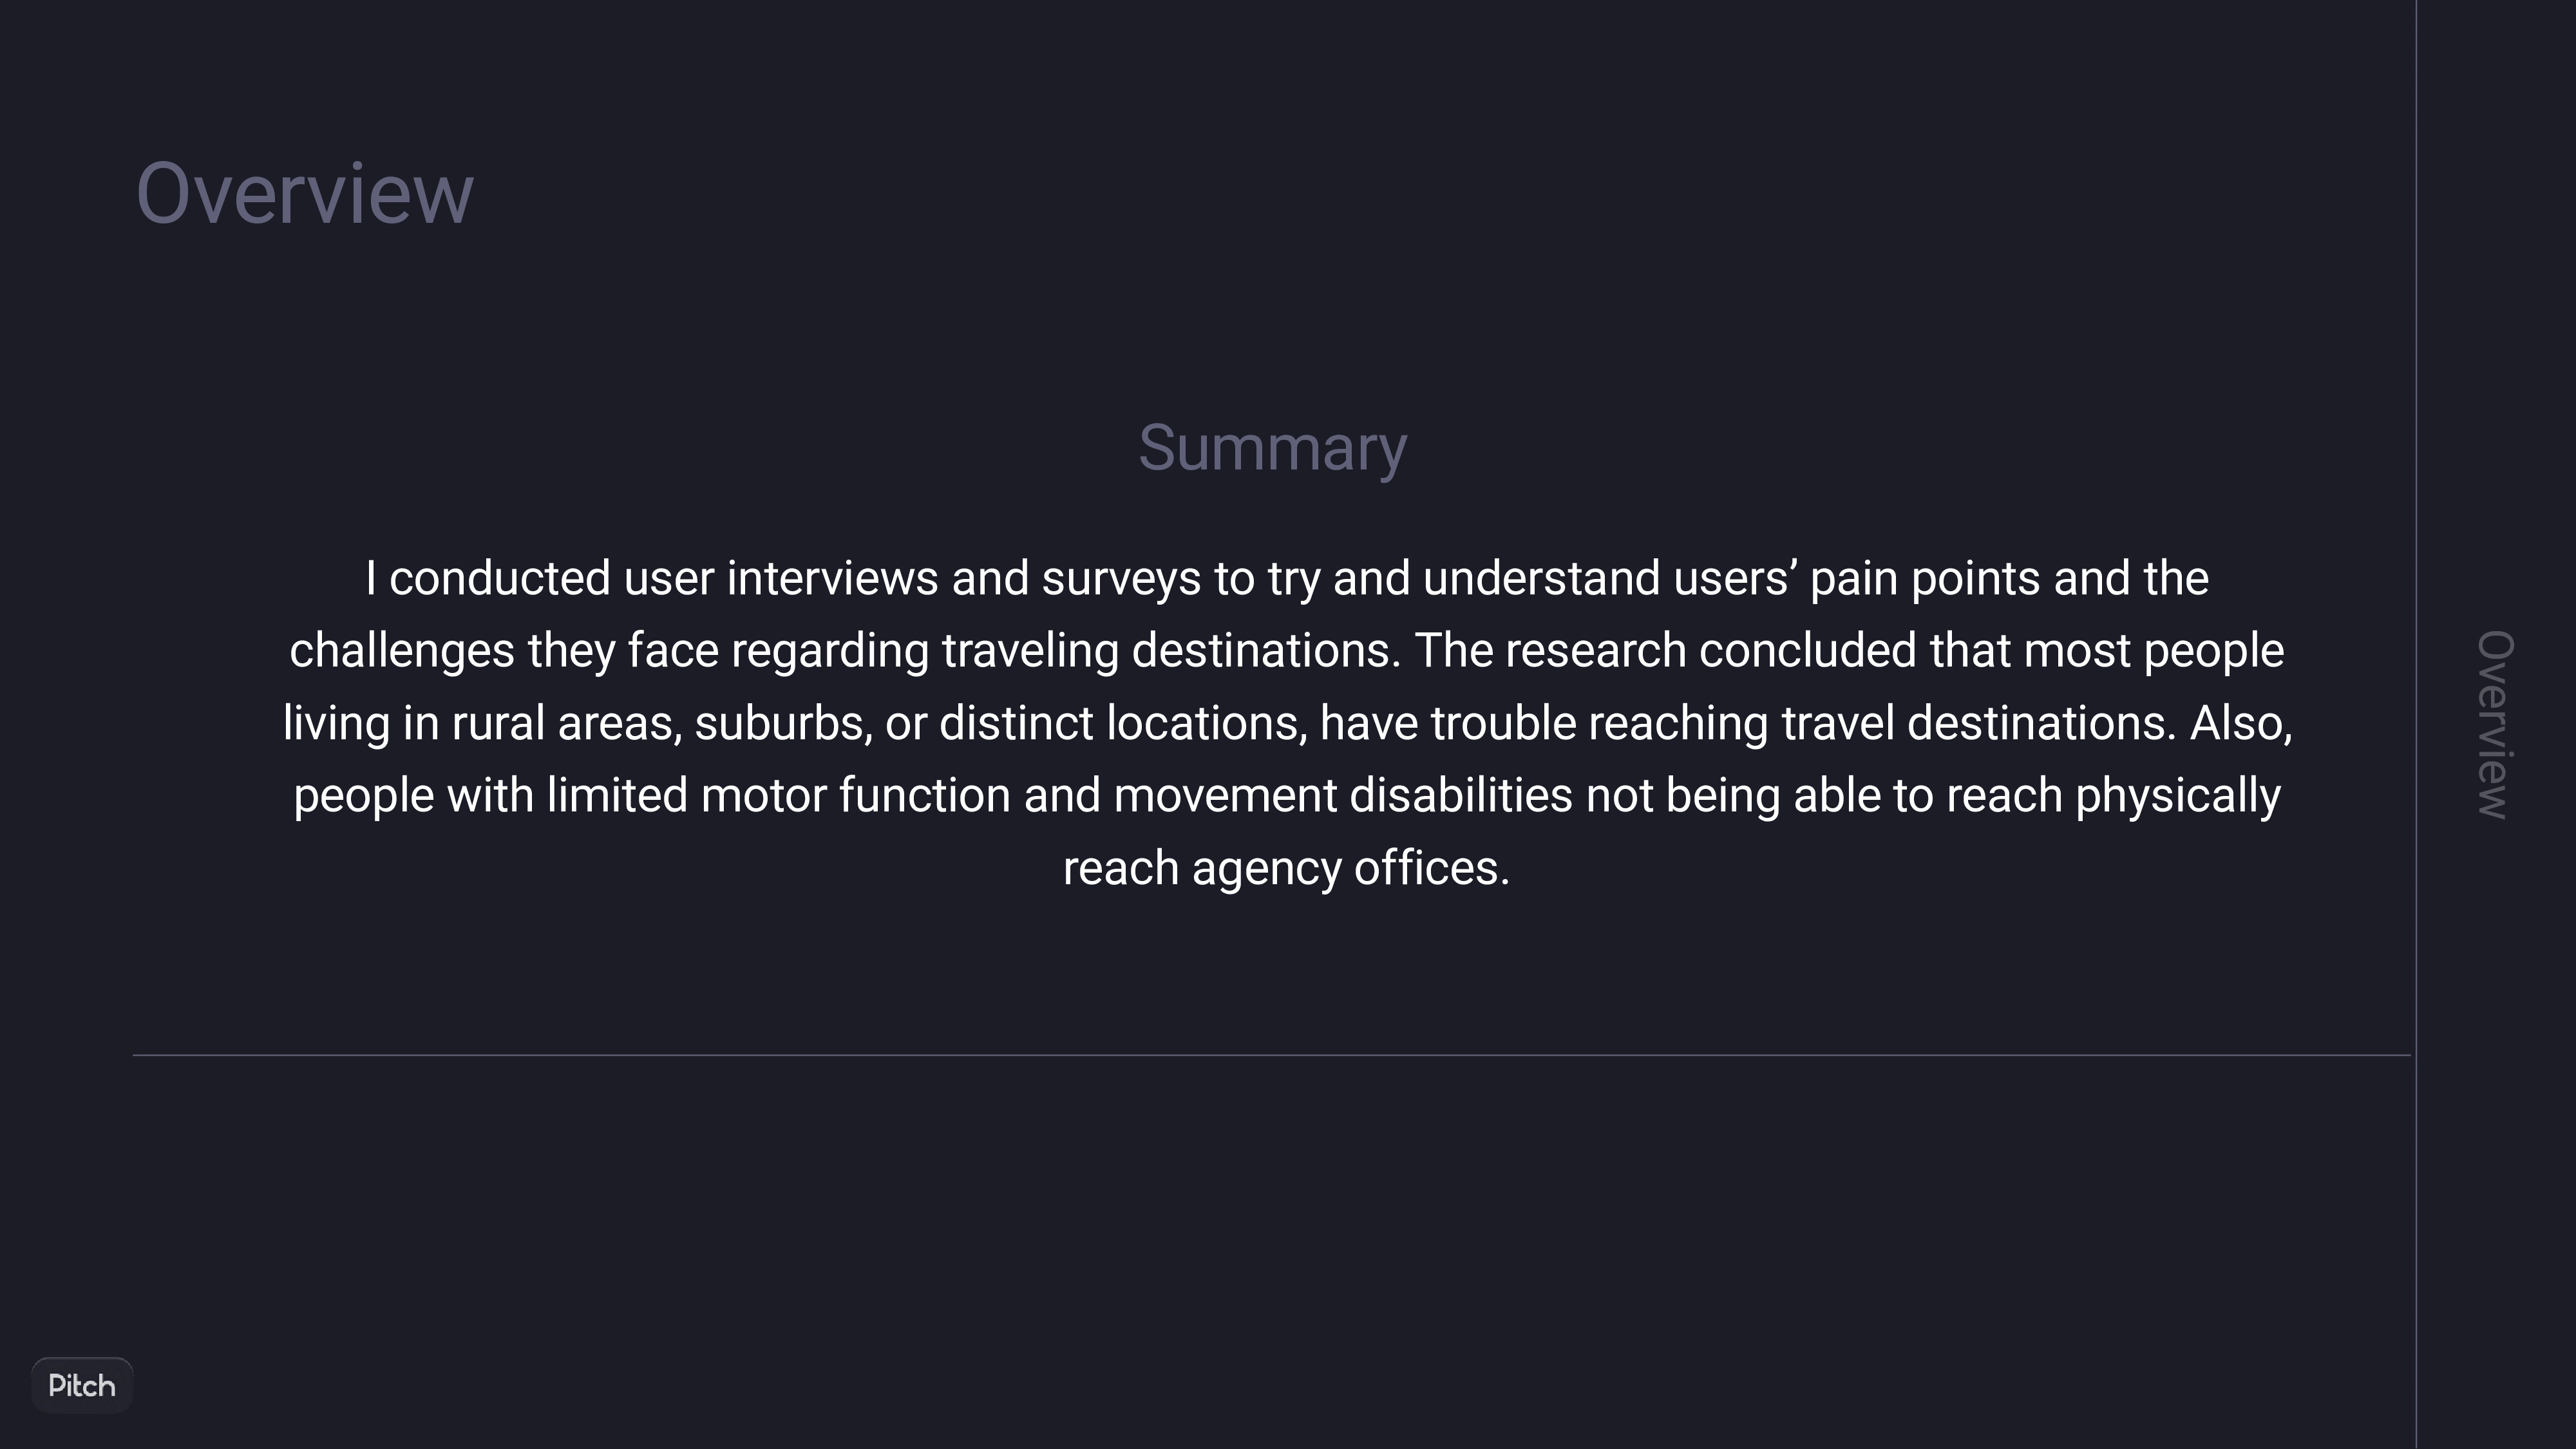Click the words 'movement disabilities'
Viewport: 2576px width, 1449px height.
click(x=1343, y=796)
